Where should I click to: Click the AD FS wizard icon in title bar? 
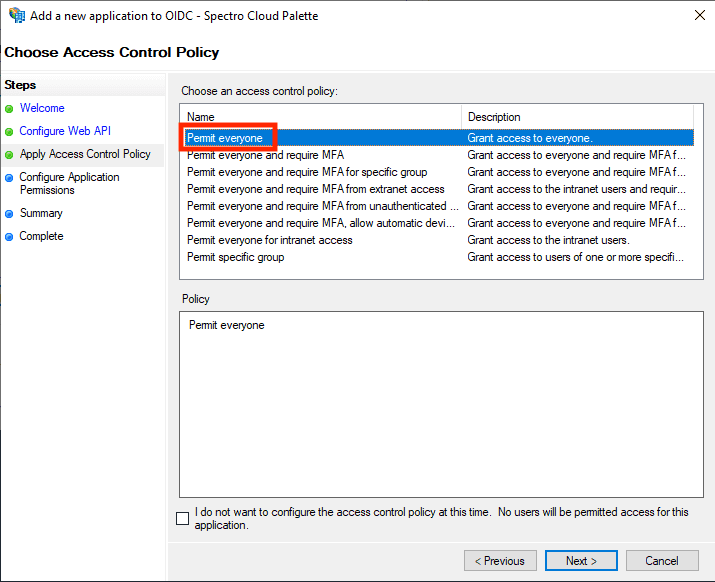pyautogui.click(x=17, y=16)
